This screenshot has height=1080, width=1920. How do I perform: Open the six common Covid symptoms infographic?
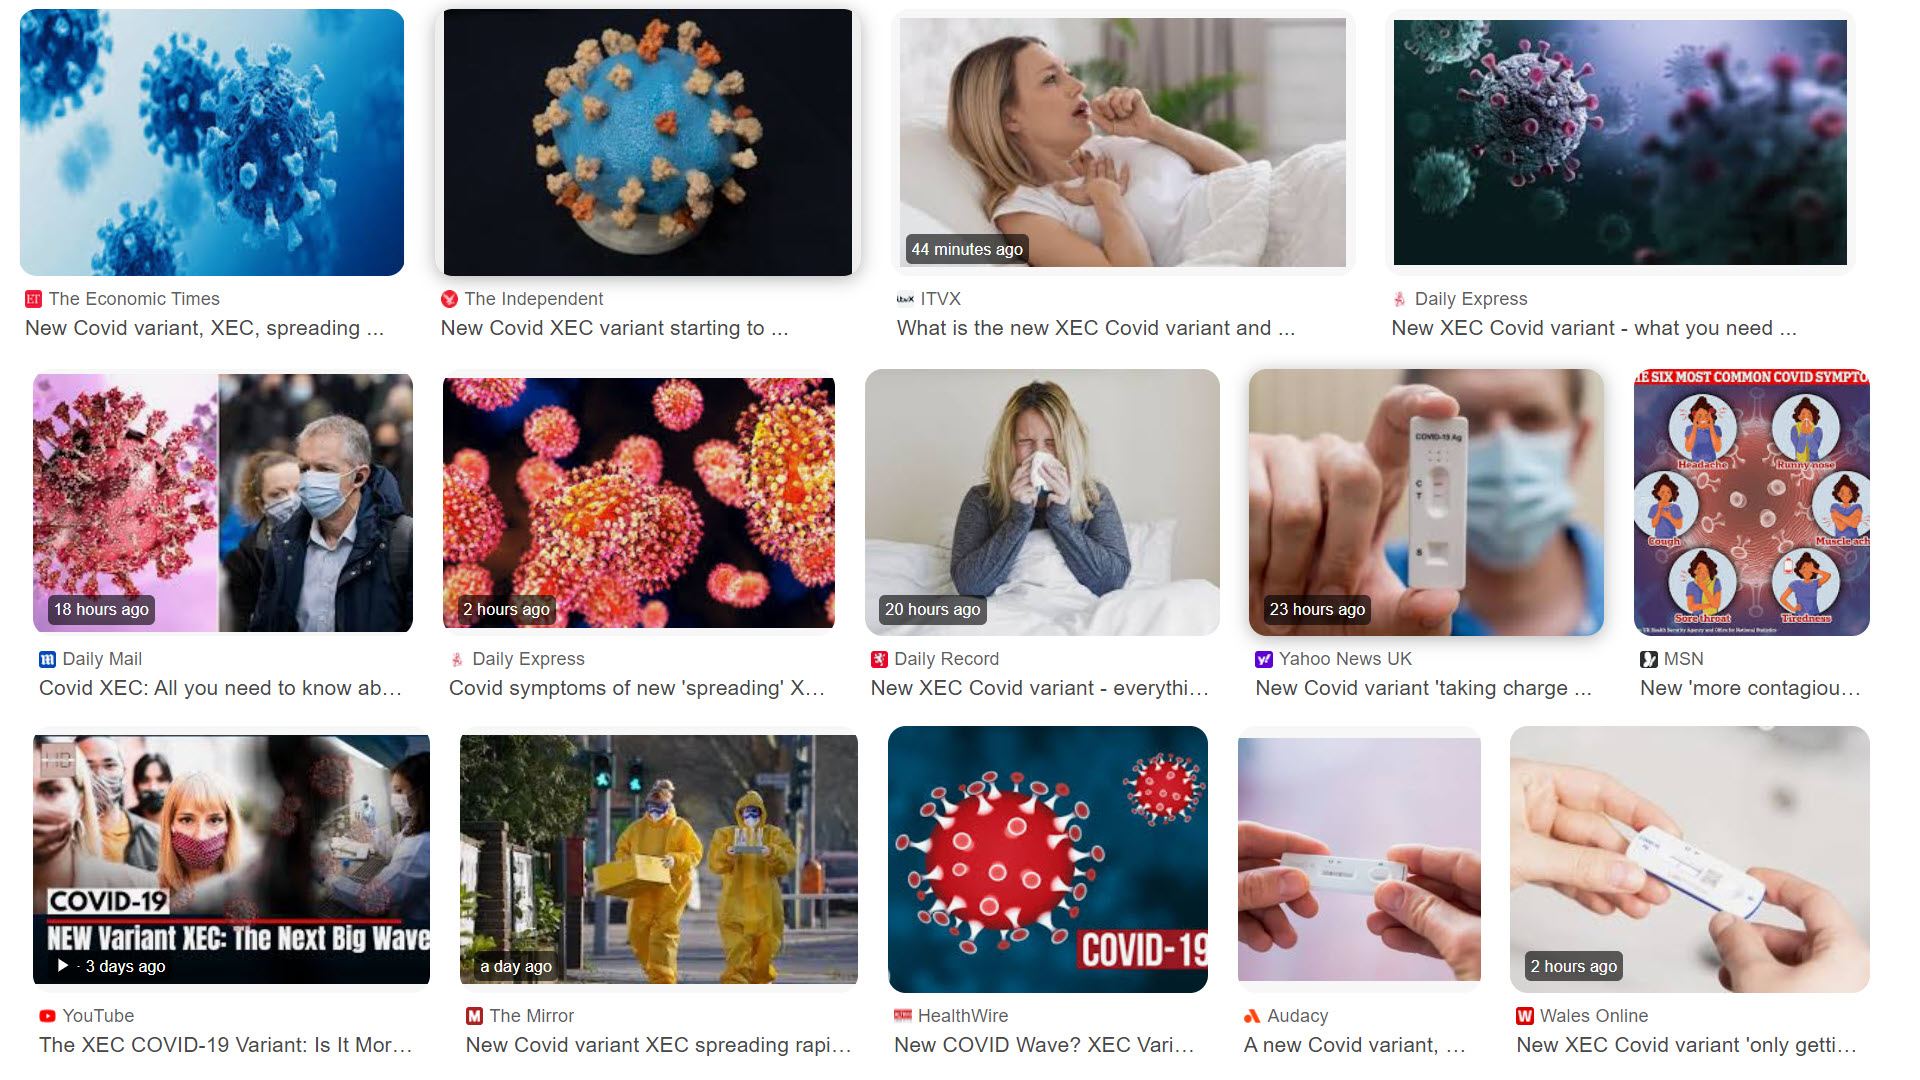click(x=1752, y=502)
